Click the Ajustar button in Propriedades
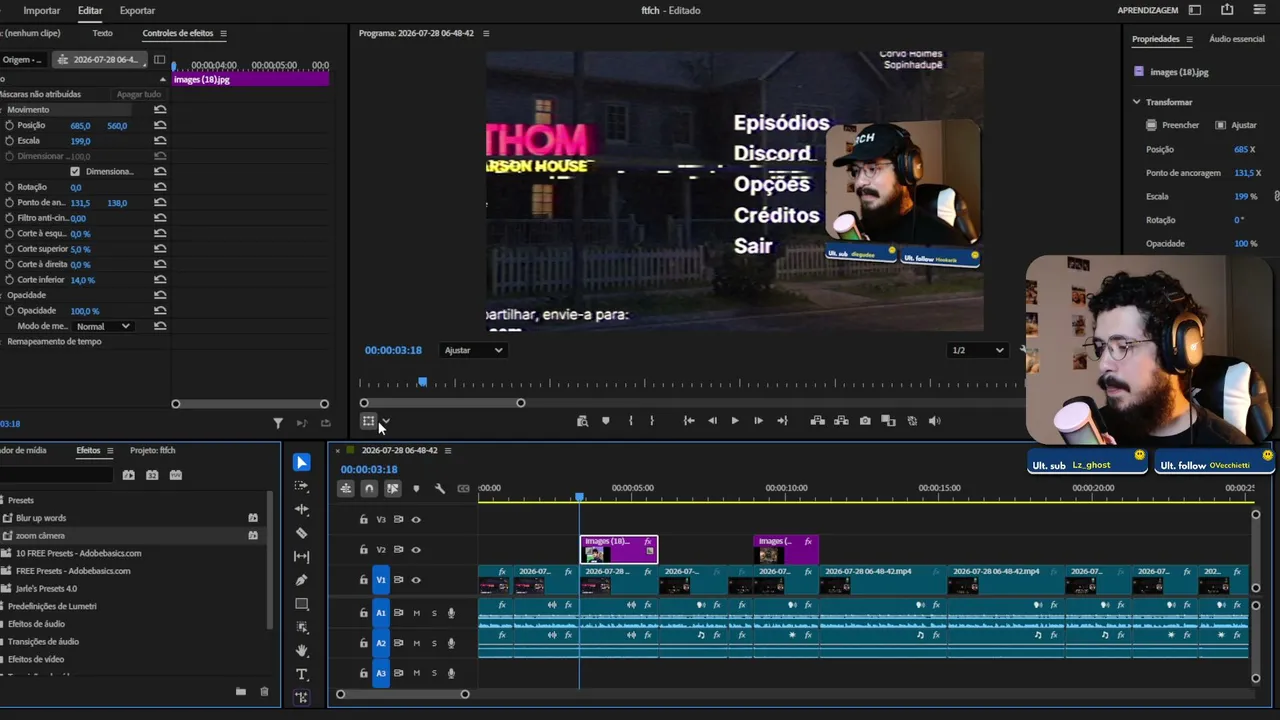 coord(1236,125)
